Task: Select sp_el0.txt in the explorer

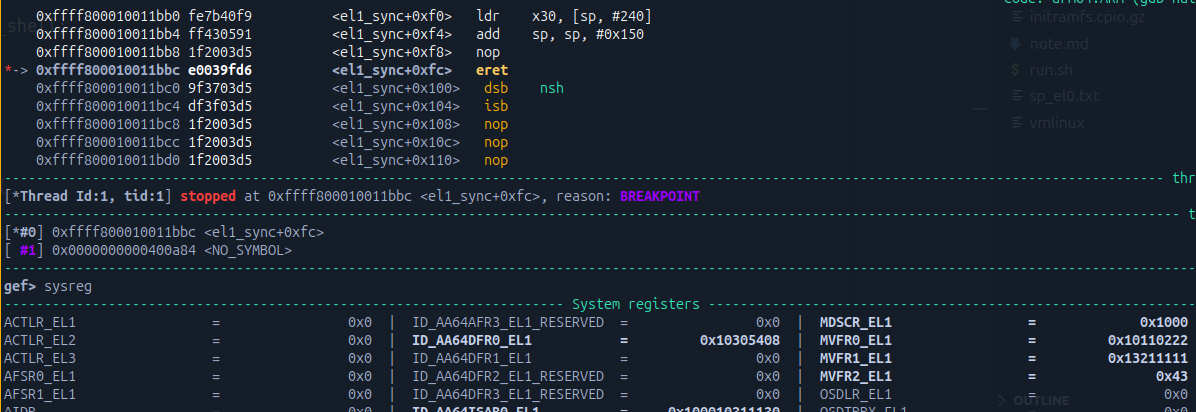Action: (x=1064, y=96)
